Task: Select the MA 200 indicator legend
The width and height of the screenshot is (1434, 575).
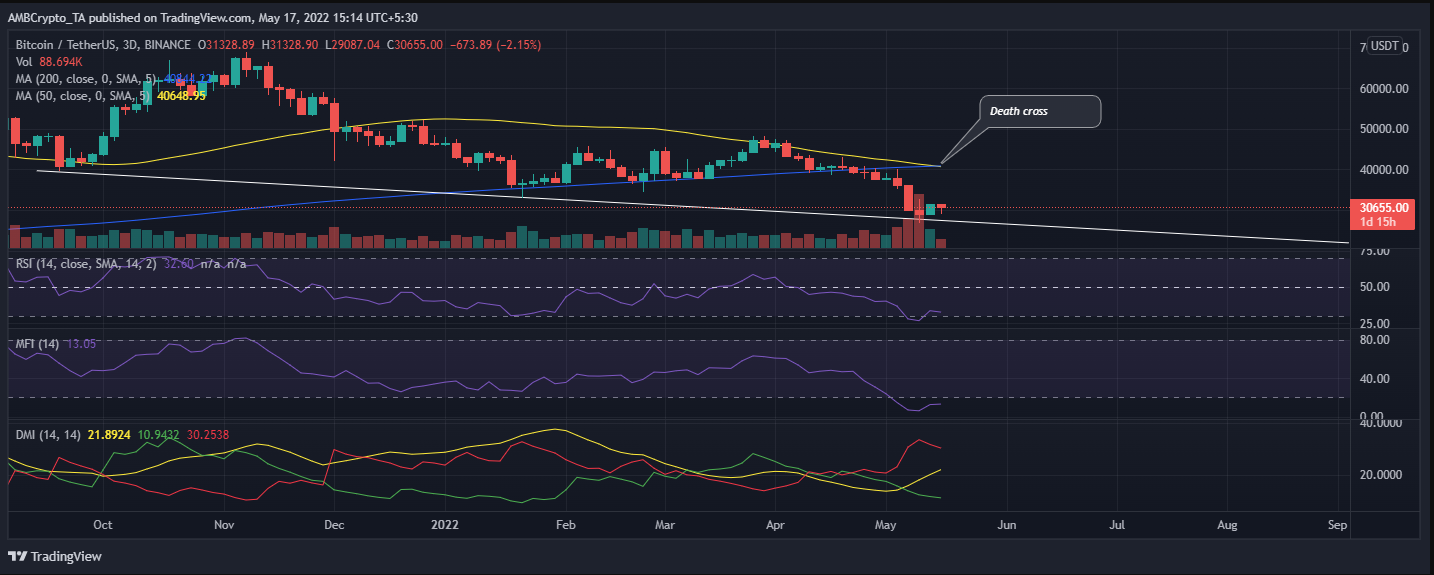Action: [x=70, y=79]
